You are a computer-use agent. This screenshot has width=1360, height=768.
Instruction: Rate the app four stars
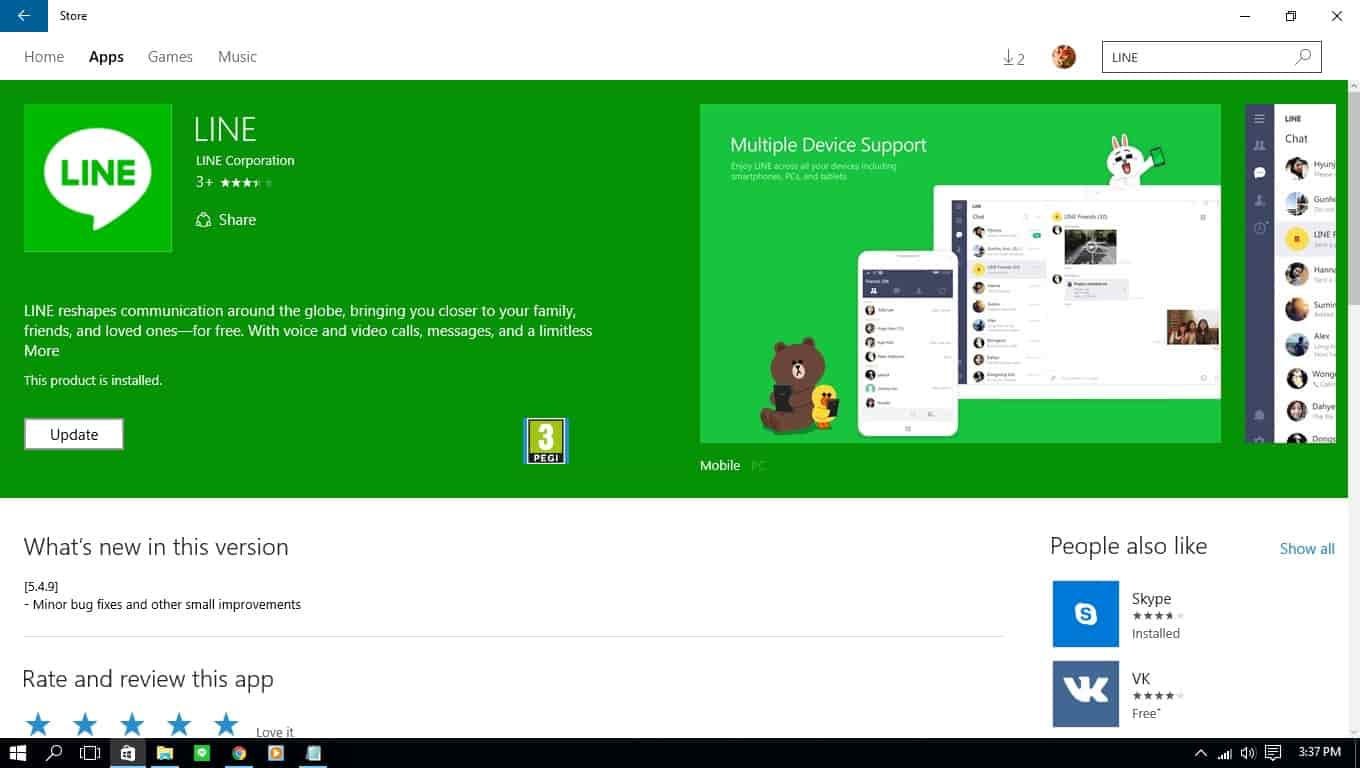coord(179,724)
